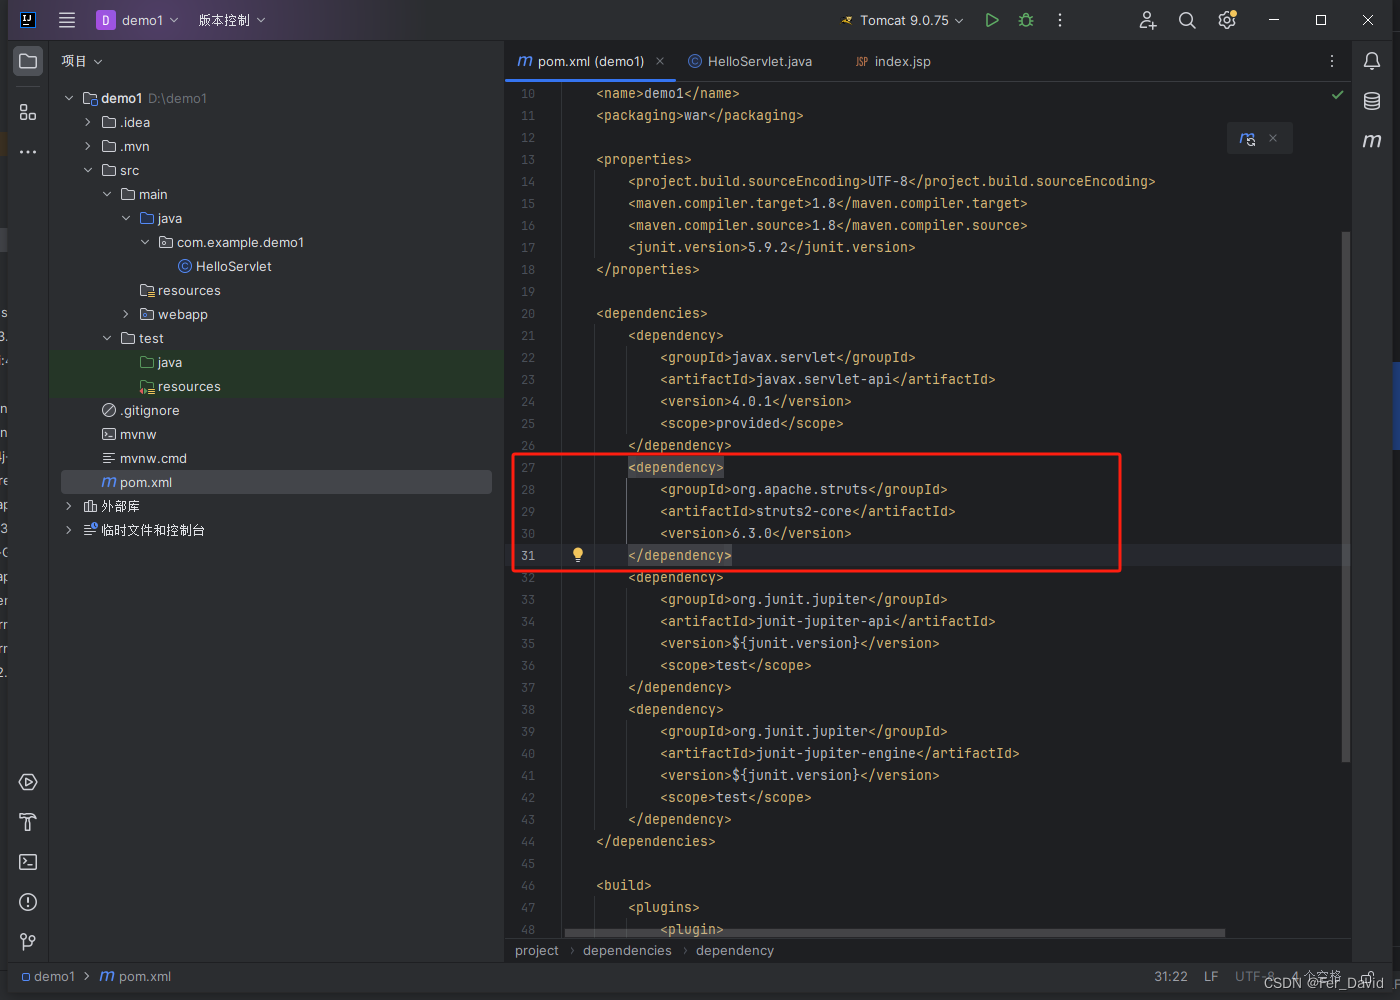Click editor vertical scrollbar
1400x1000 pixels.
pos(1345,495)
